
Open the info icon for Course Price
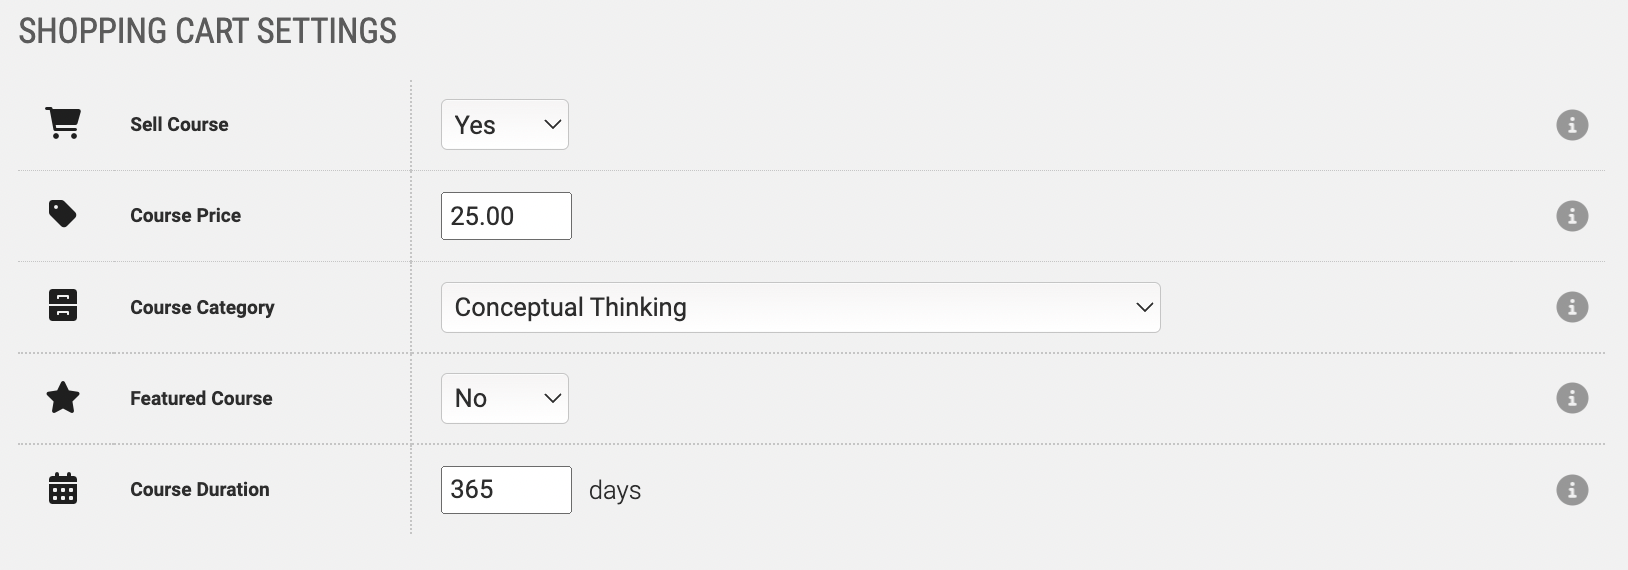[x=1572, y=216]
